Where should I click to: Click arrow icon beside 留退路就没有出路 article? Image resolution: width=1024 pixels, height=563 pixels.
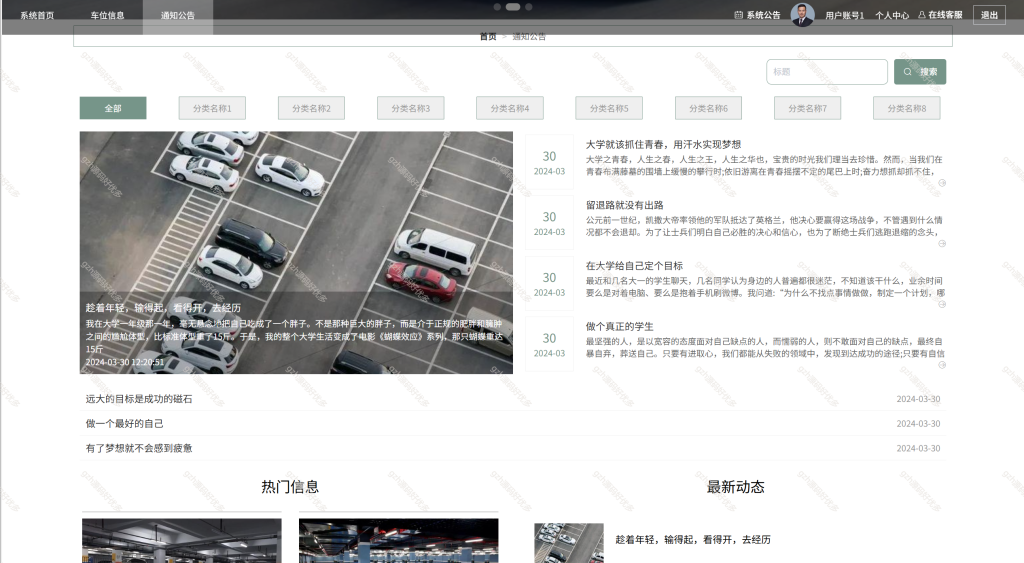(x=942, y=244)
